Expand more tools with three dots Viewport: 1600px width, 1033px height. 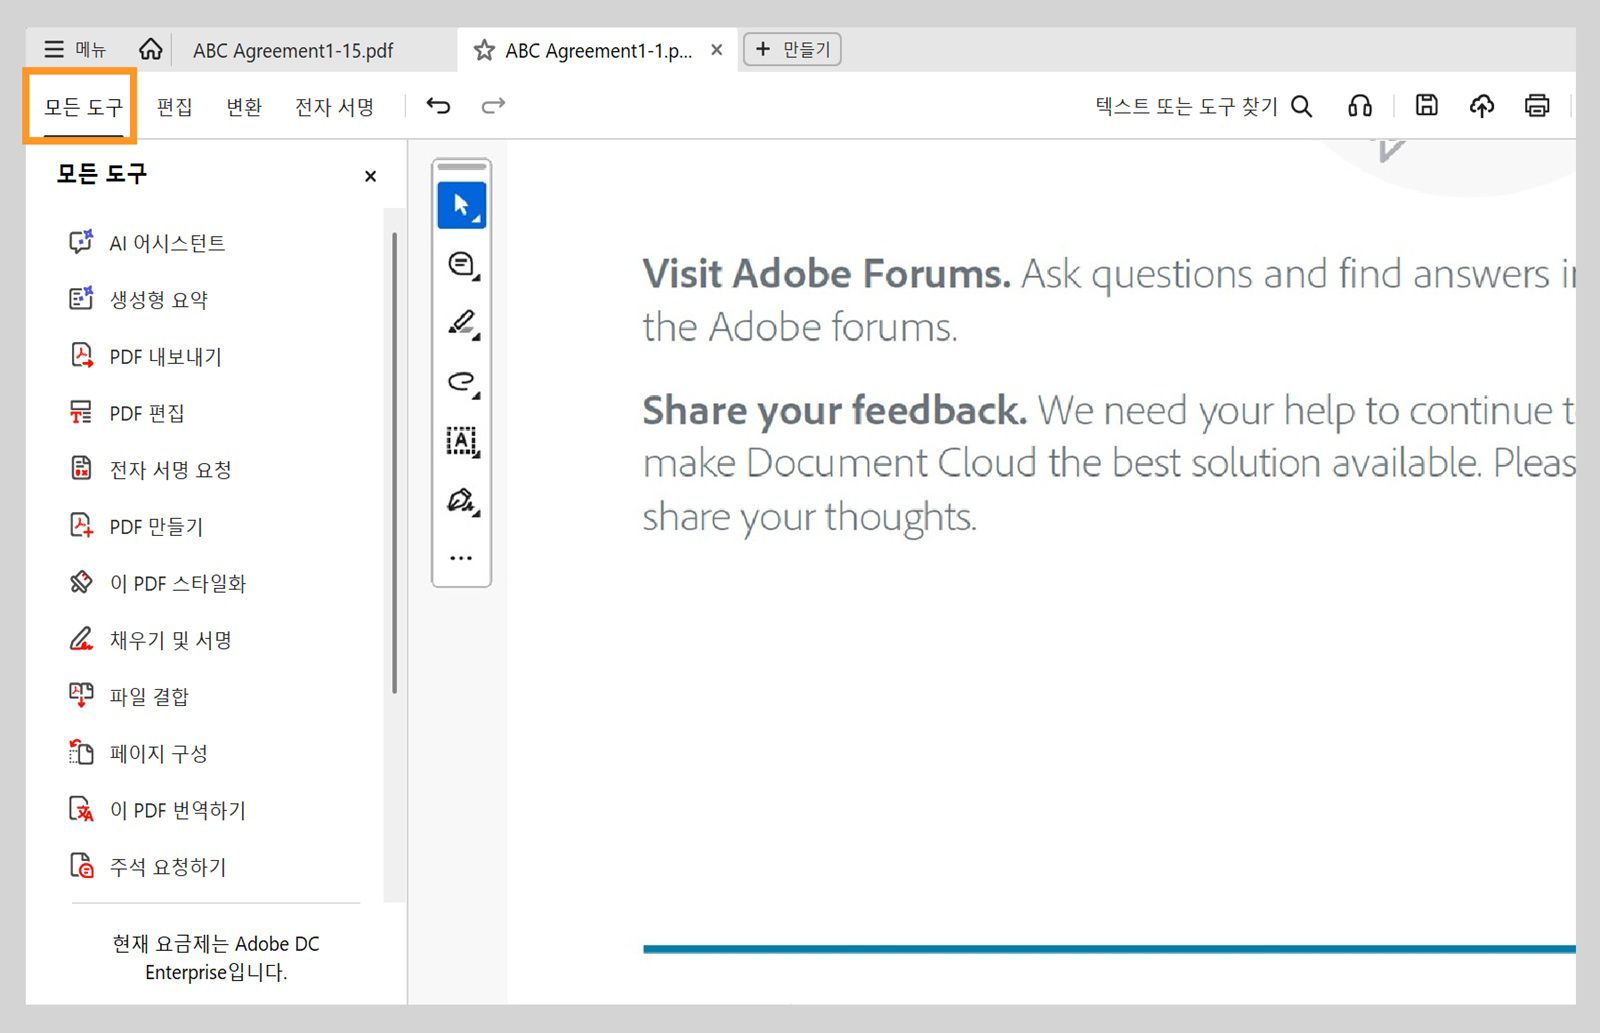click(x=461, y=558)
